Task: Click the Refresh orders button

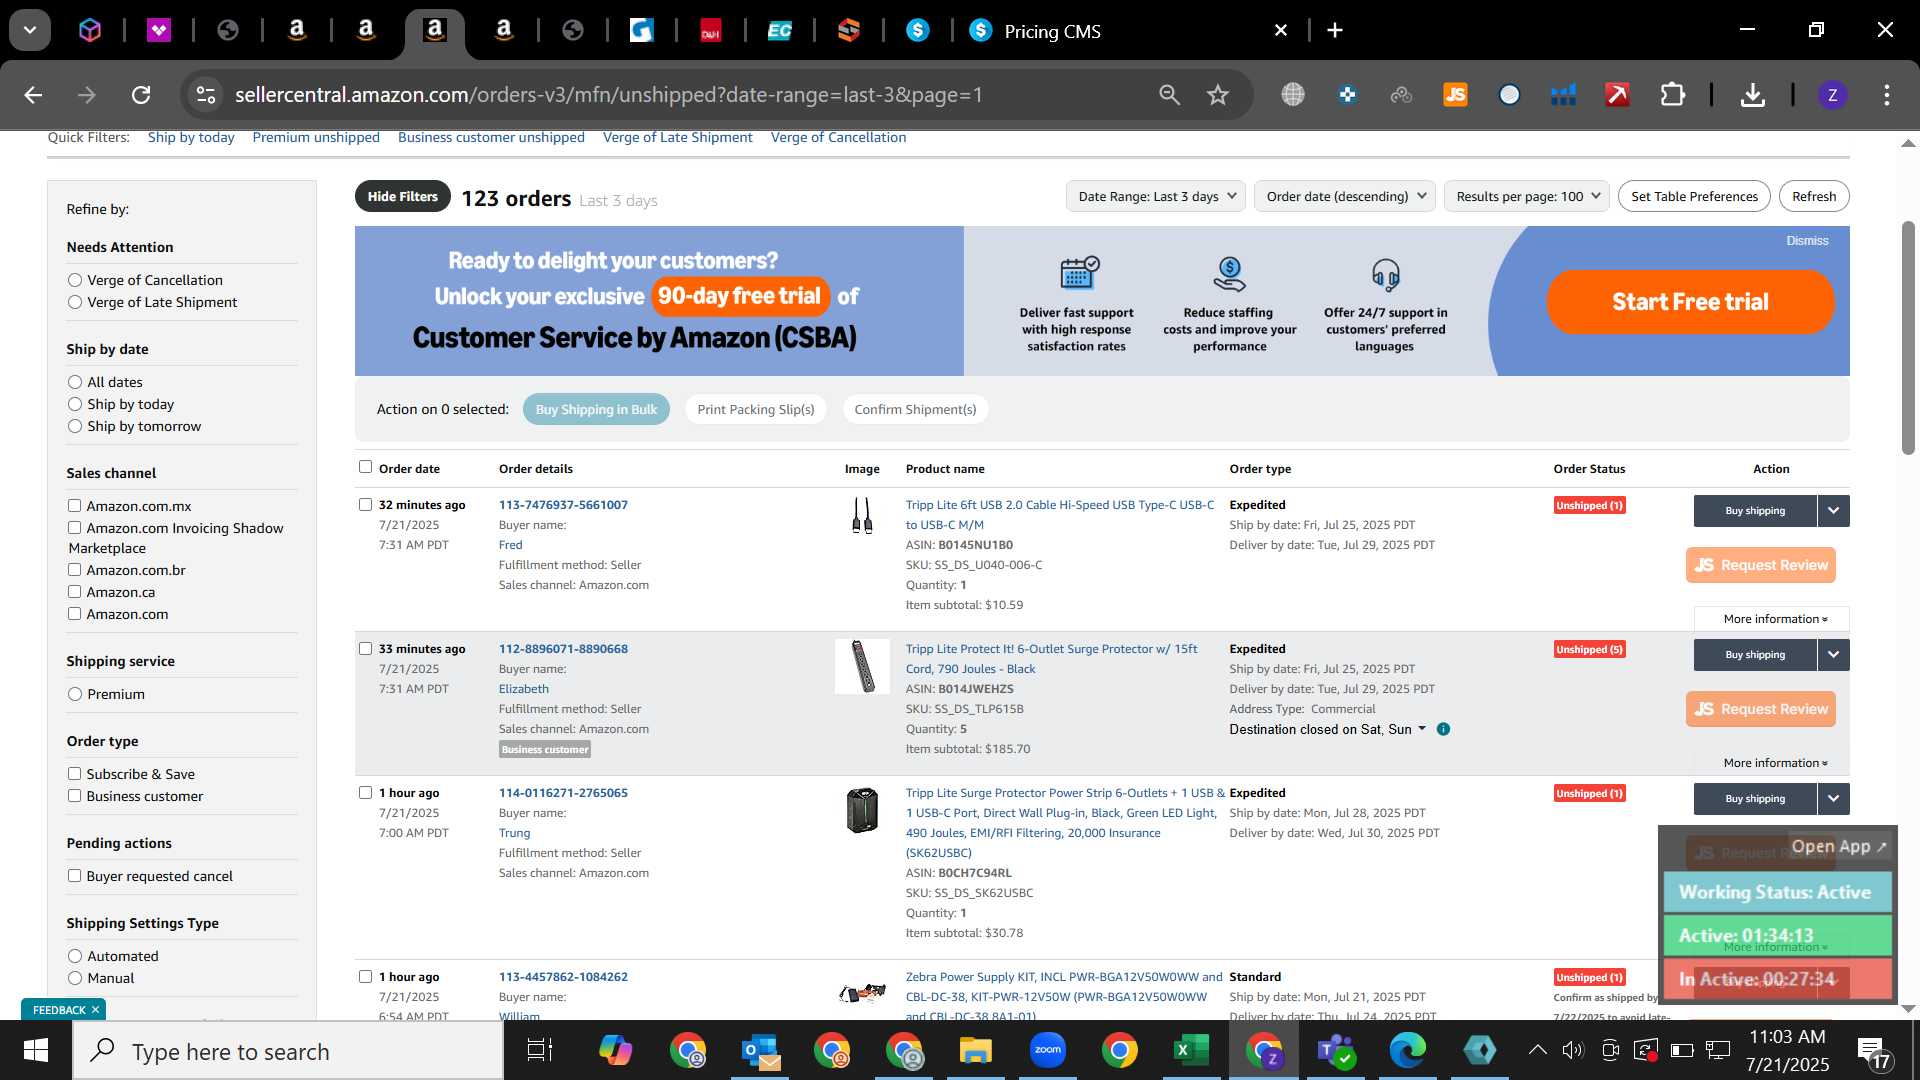Action: pyautogui.click(x=1814, y=196)
